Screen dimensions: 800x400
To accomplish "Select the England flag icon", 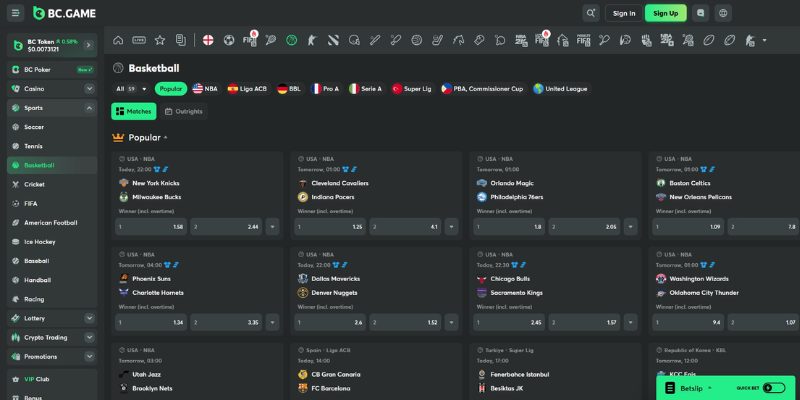I will click(208, 40).
